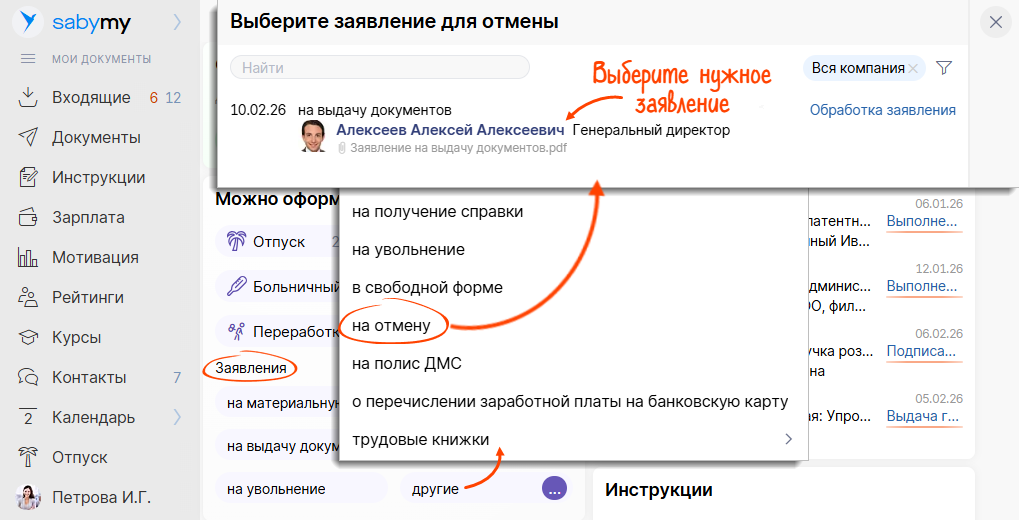
Task: Click the Рейтинги people icon
Action: tap(28, 297)
